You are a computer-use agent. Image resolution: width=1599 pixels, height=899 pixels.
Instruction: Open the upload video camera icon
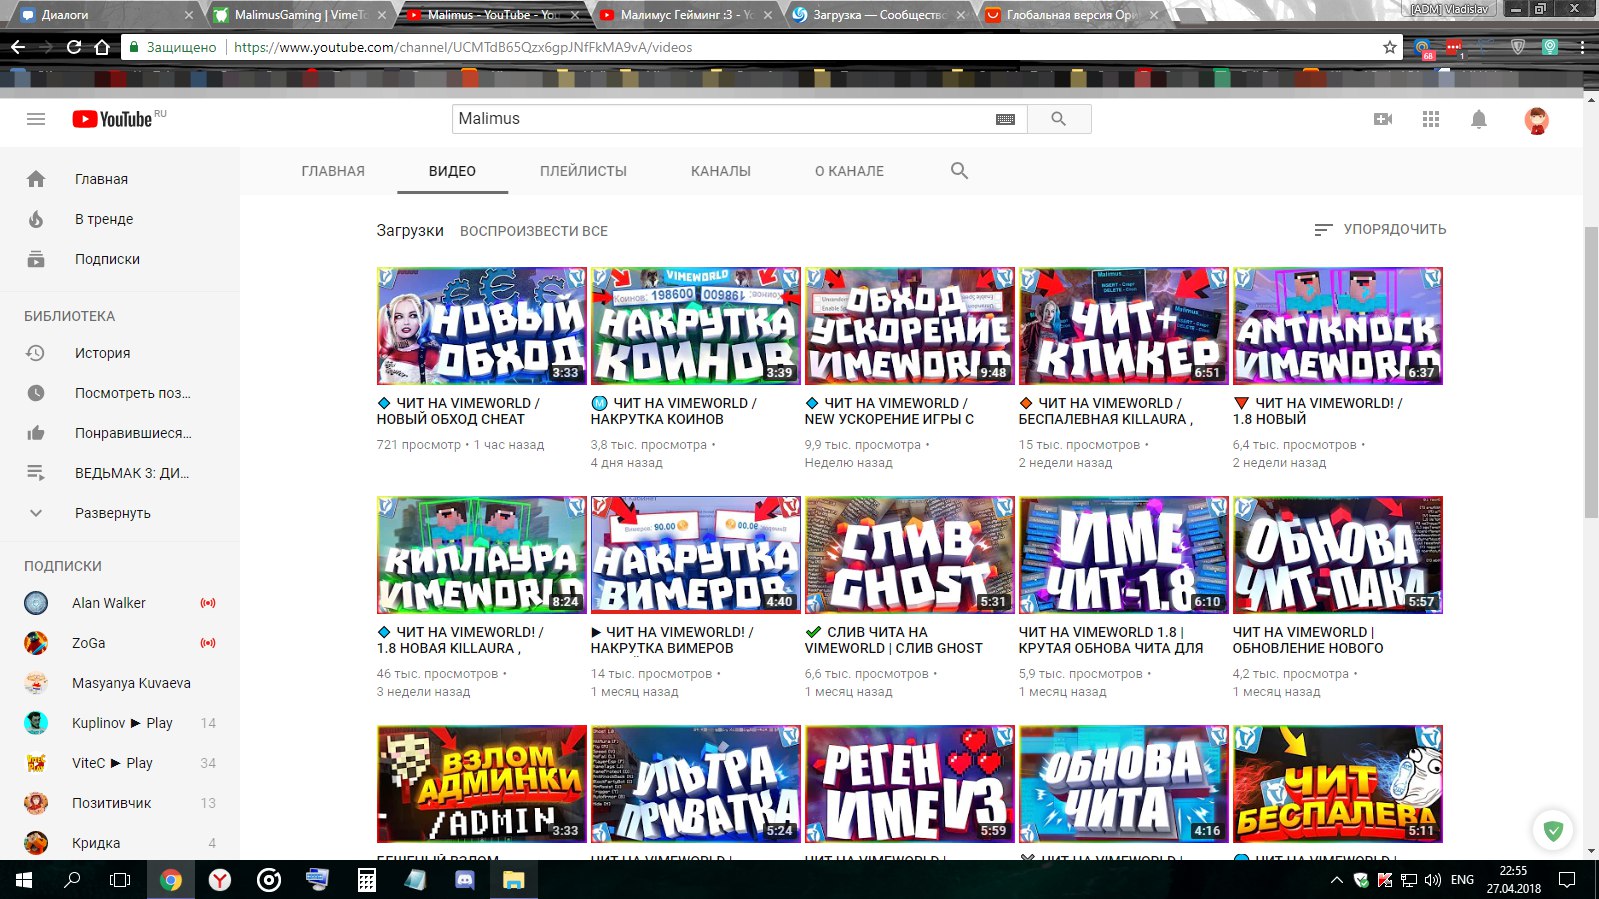(1383, 119)
